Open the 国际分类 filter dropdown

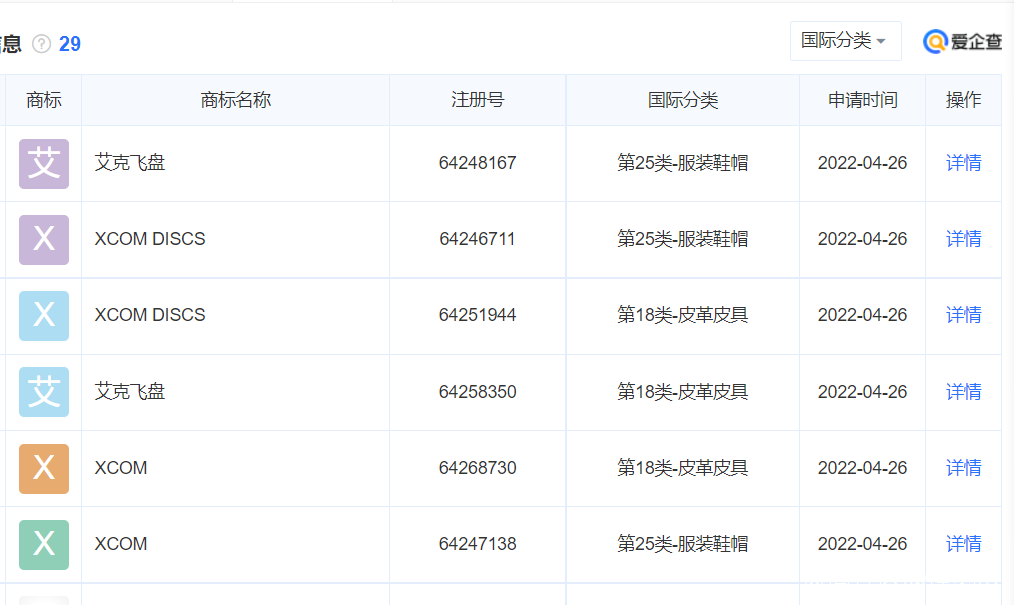coord(845,41)
